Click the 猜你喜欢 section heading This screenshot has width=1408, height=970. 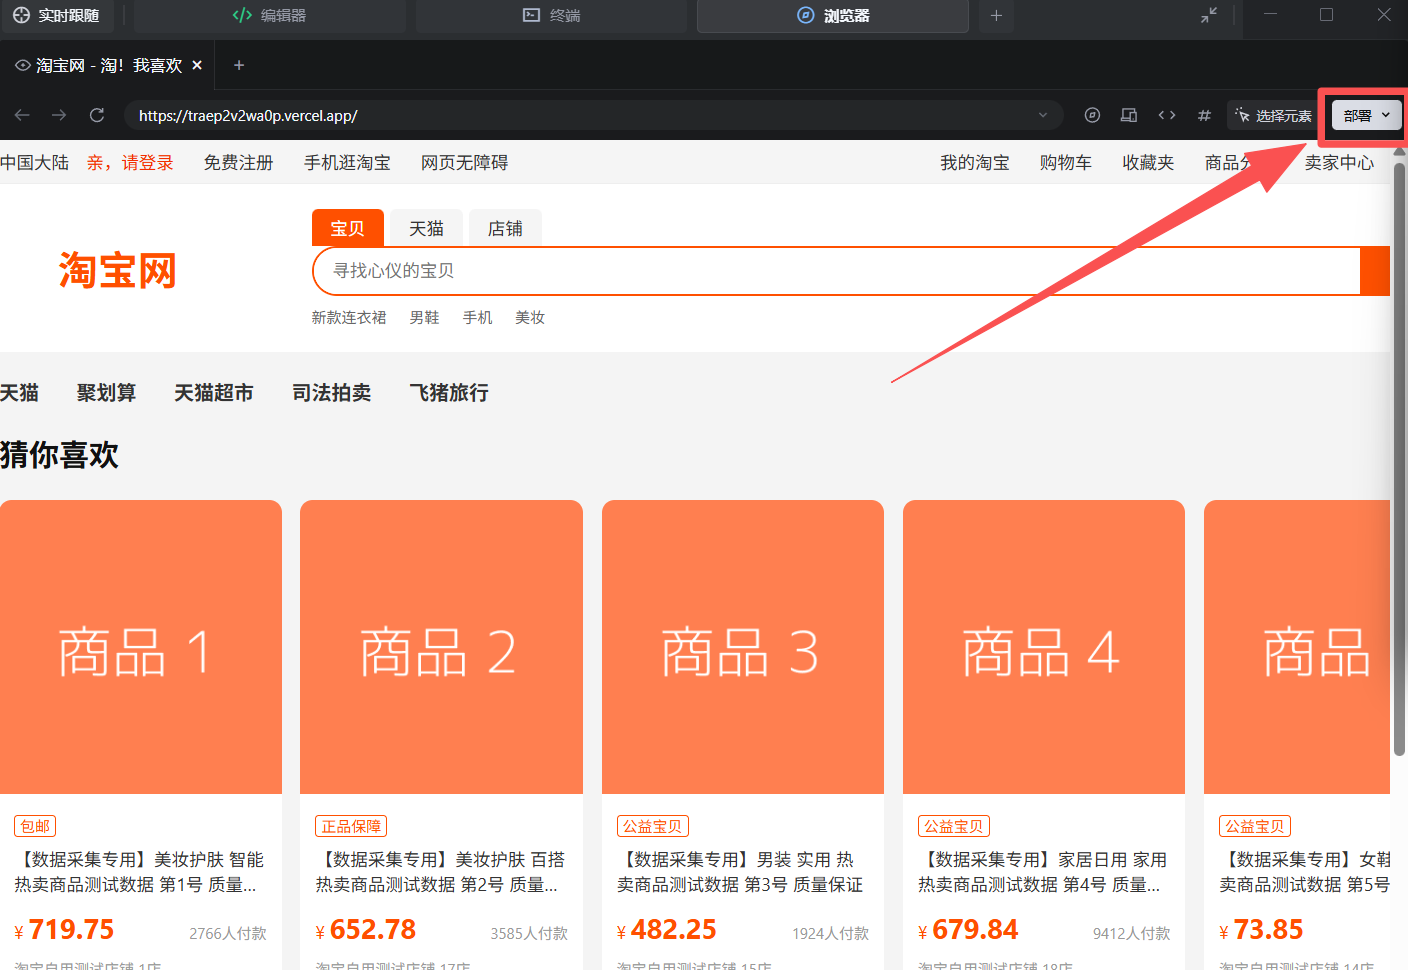pyautogui.click(x=60, y=455)
